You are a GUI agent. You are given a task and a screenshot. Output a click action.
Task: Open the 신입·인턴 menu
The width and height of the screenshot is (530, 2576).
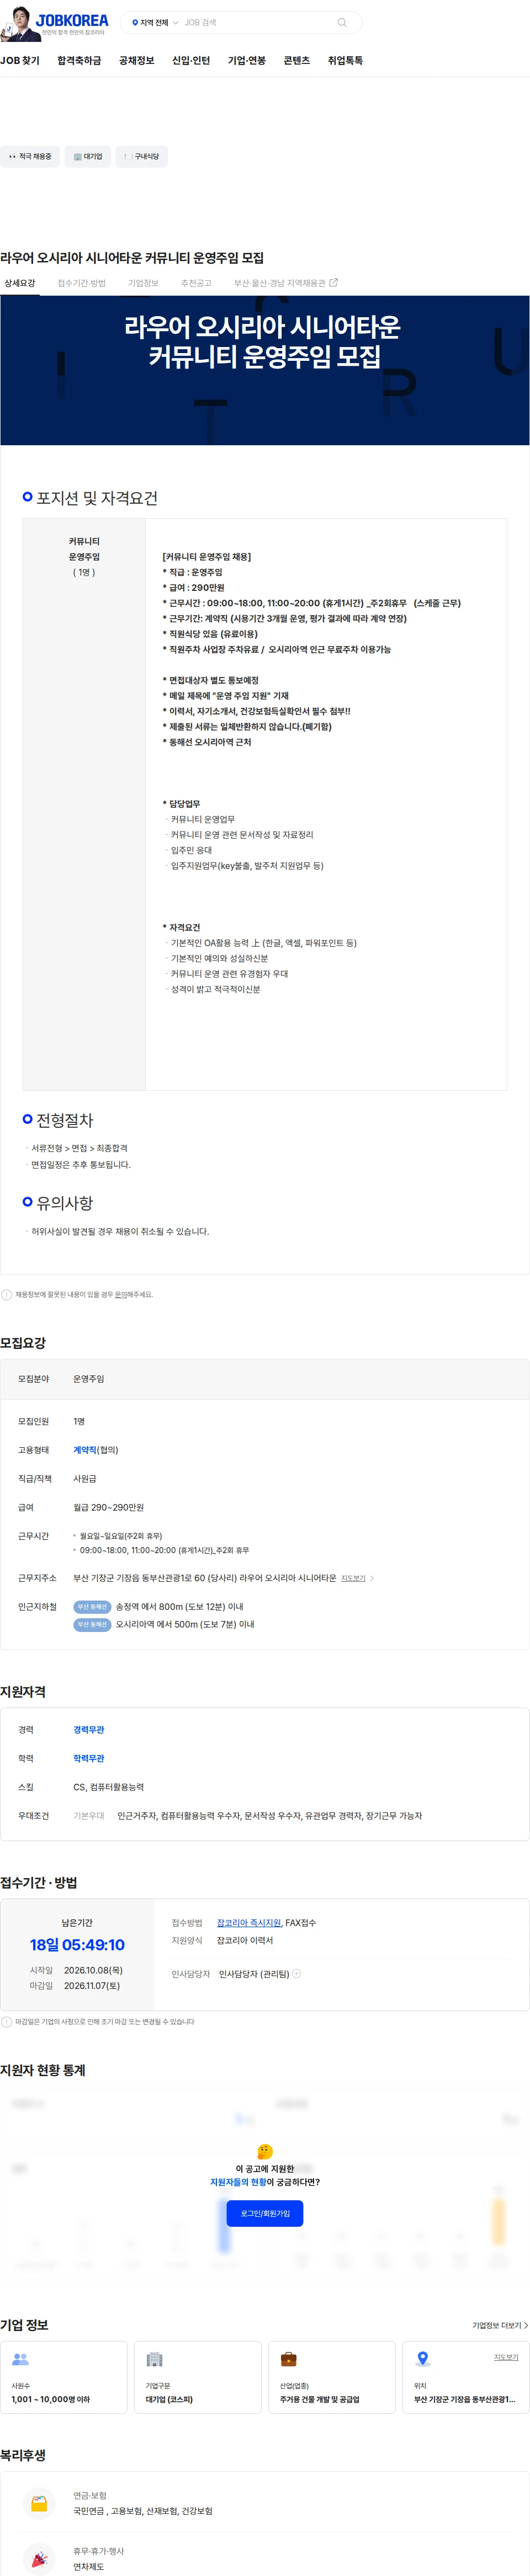pos(191,61)
